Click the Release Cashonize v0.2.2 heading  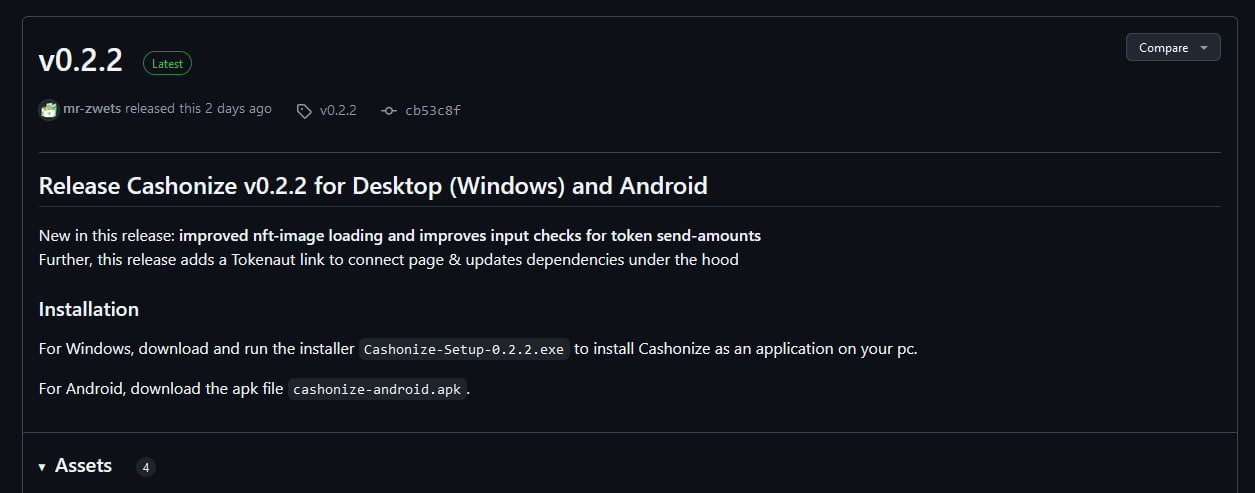click(x=373, y=186)
